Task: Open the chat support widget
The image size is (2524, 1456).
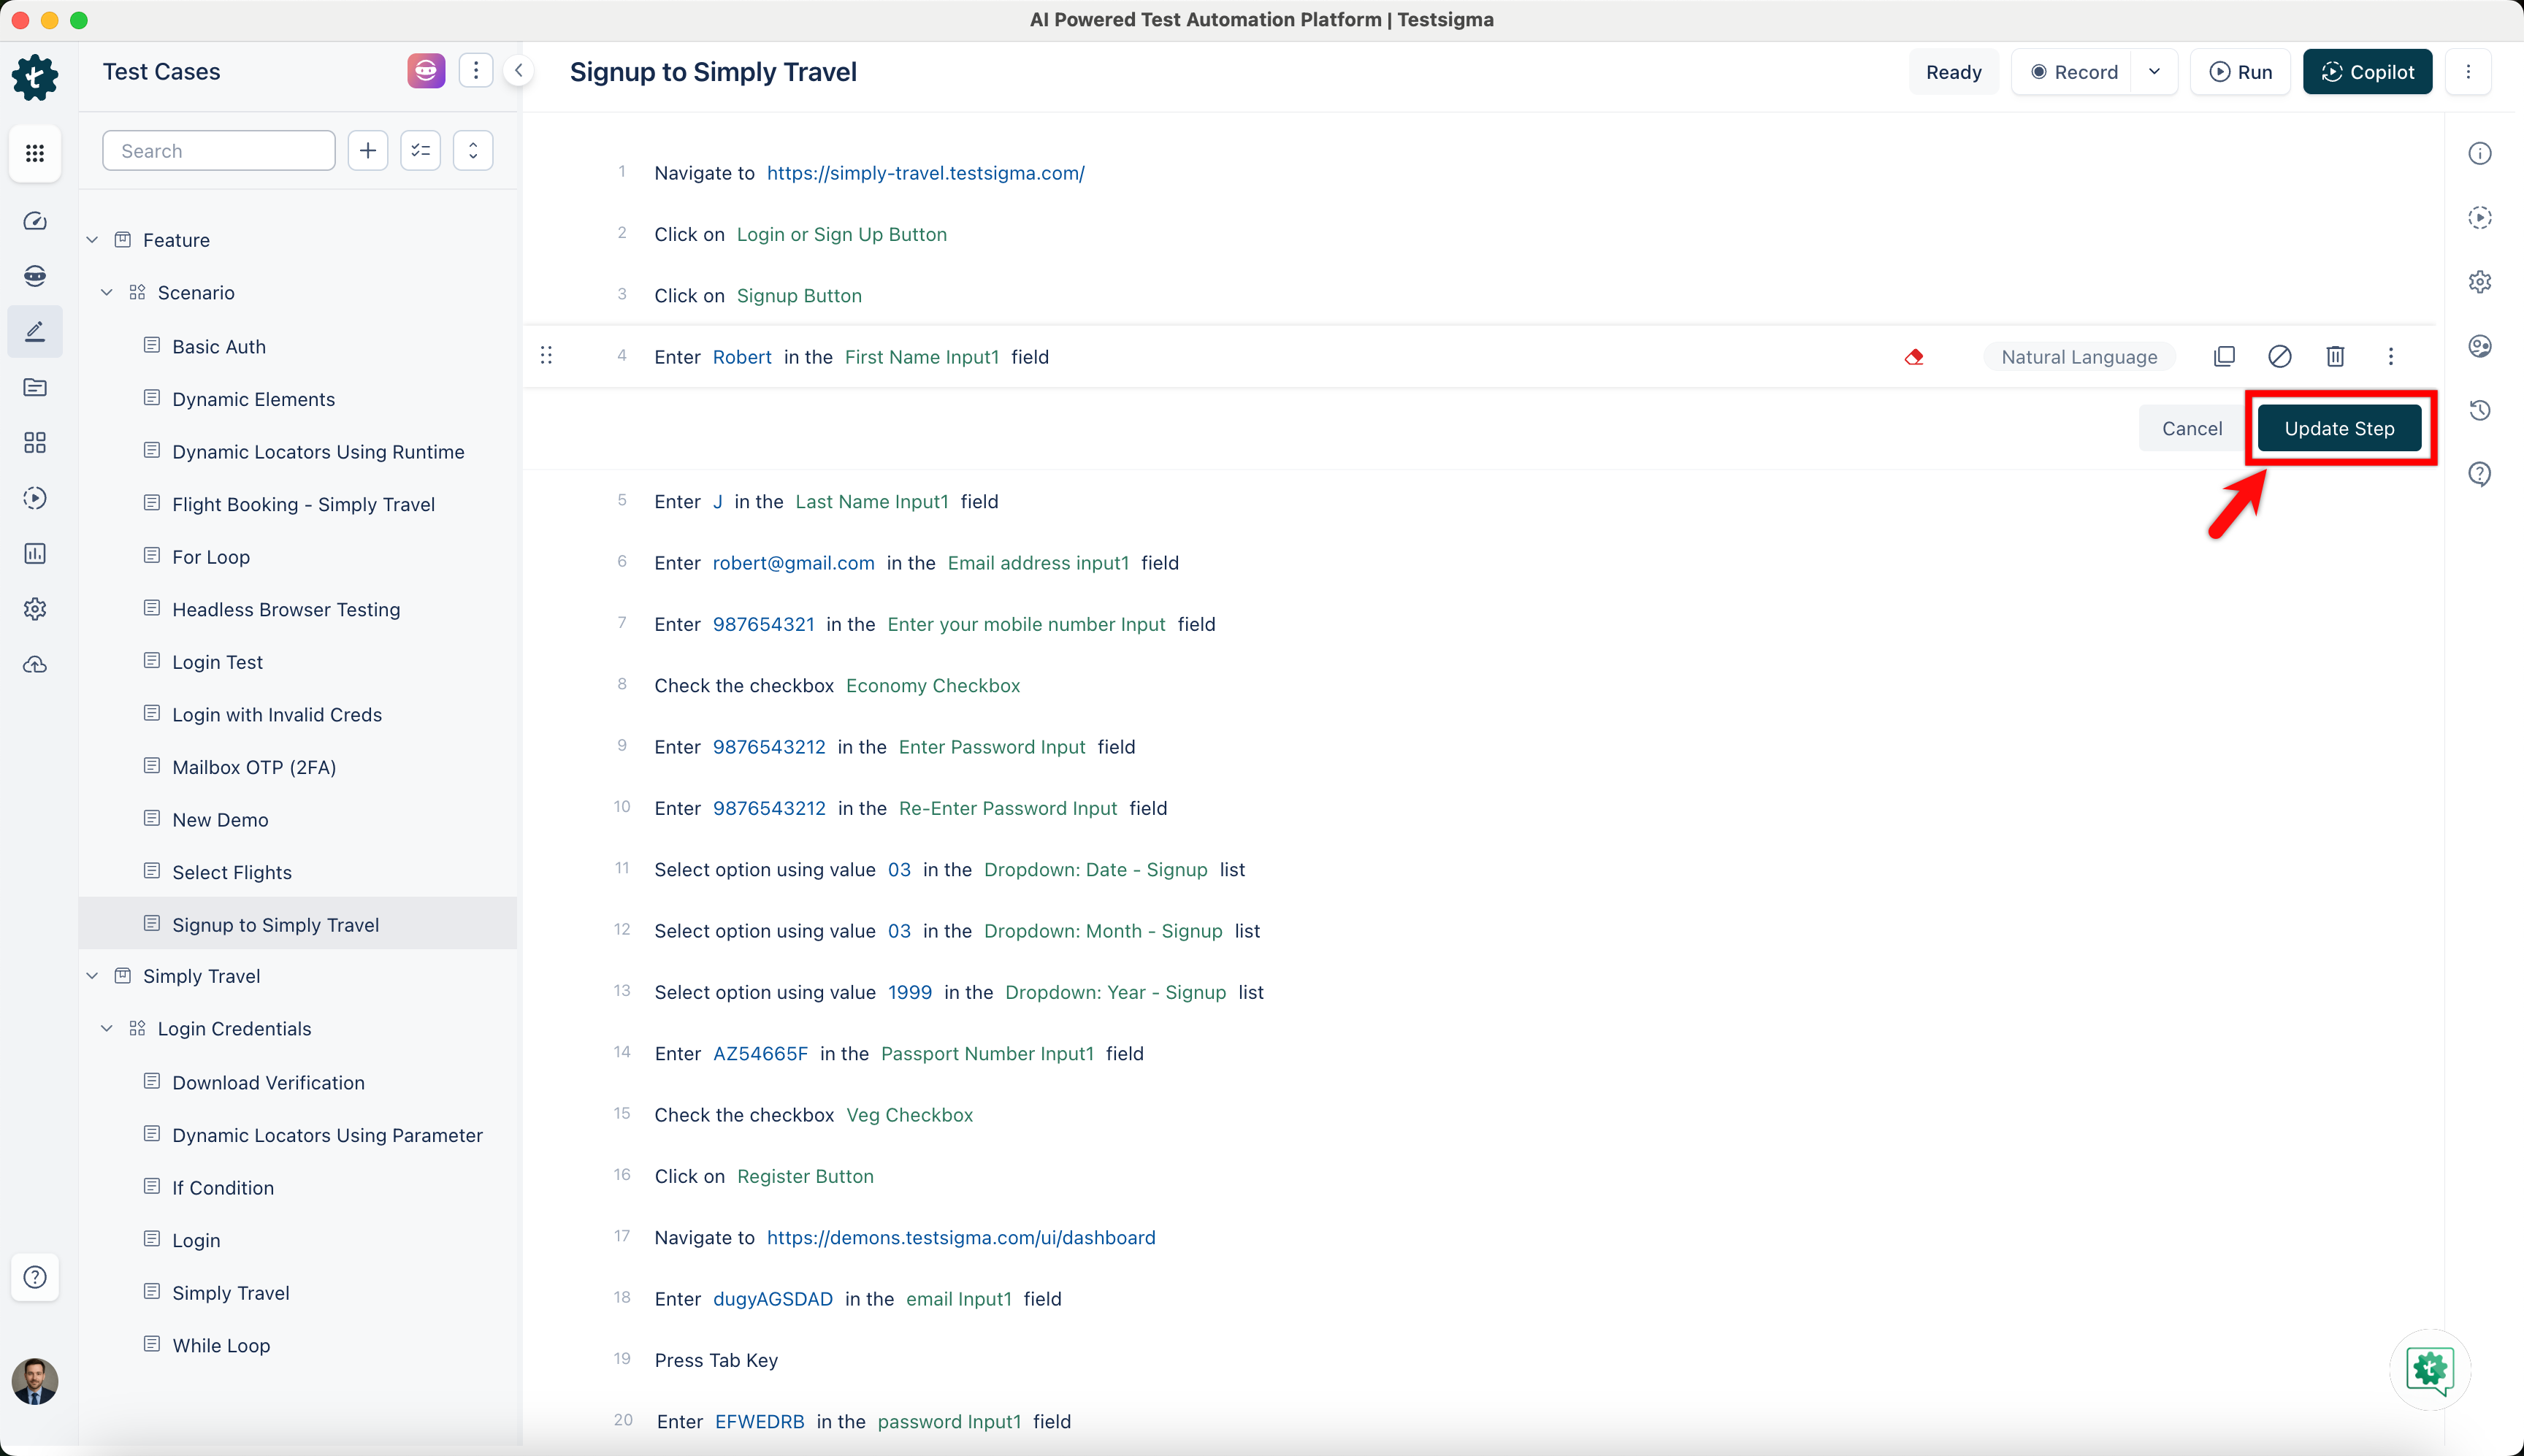Action: (2430, 1370)
